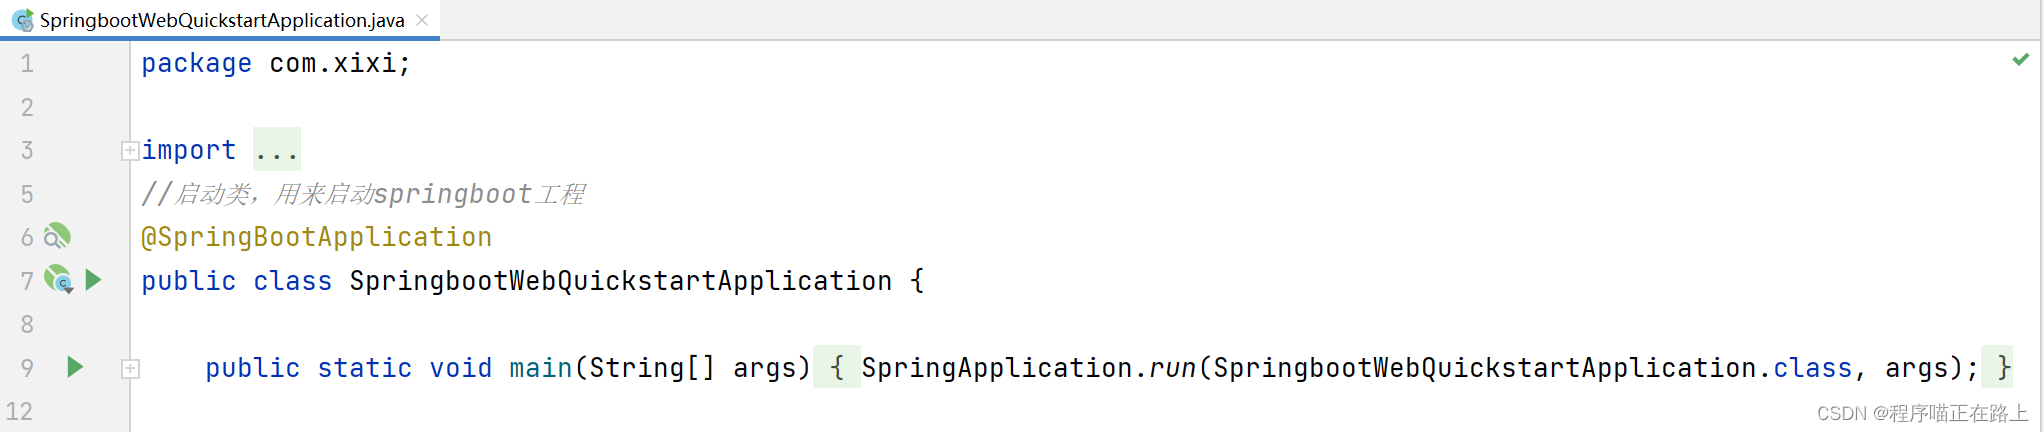The height and width of the screenshot is (432, 2044).
Task: Click the green inspection checkmark indicator
Action: [x=2020, y=60]
